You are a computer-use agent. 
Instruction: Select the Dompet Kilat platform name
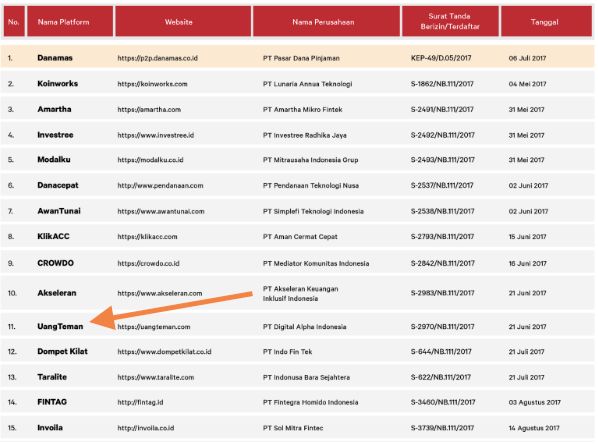click(x=62, y=351)
